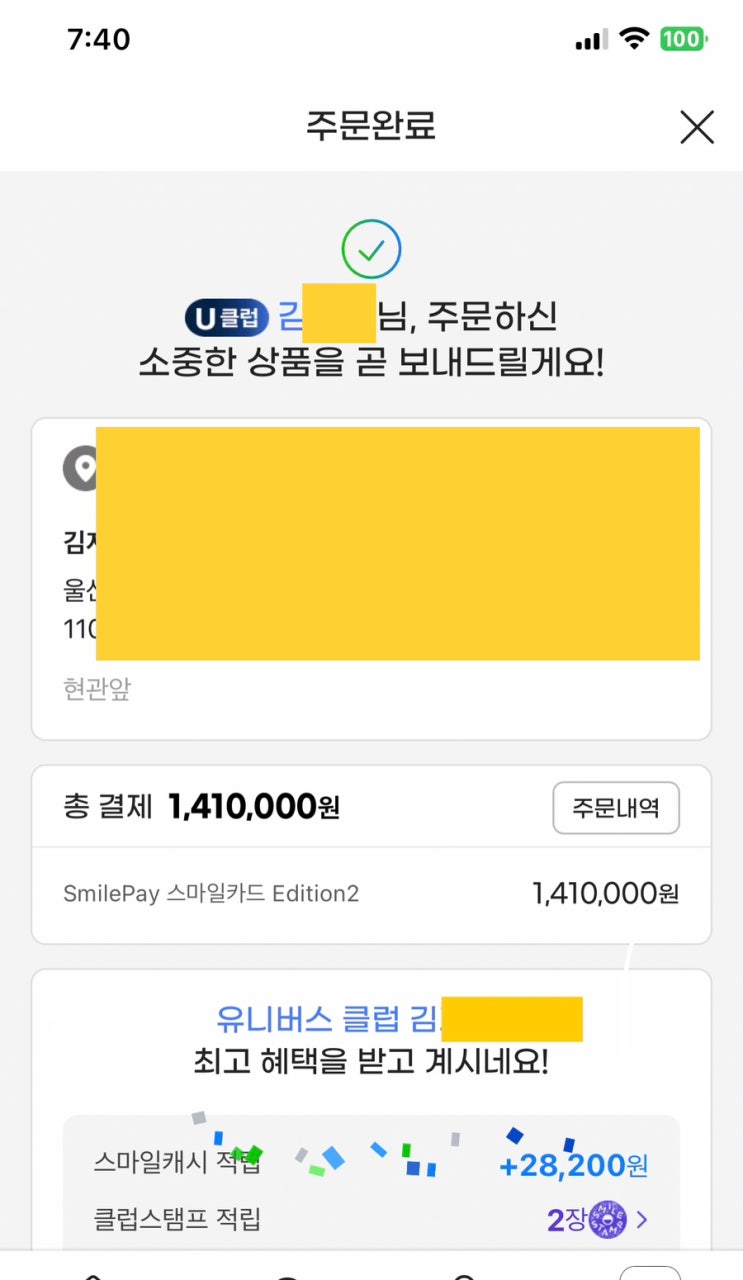Tap the 스마일캐시 적립 label

coord(177,1162)
